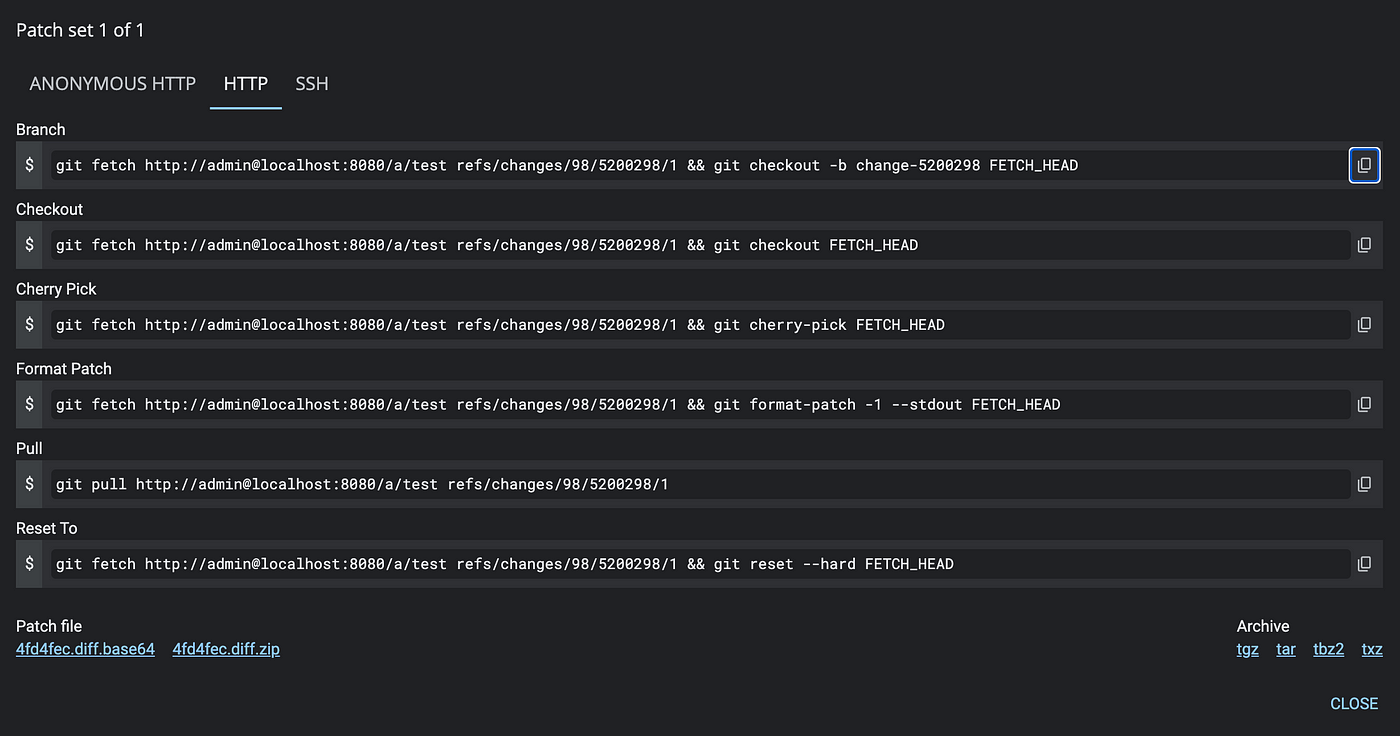1400x736 pixels.
Task: Click the Branch git fetch command field
Action: click(700, 165)
